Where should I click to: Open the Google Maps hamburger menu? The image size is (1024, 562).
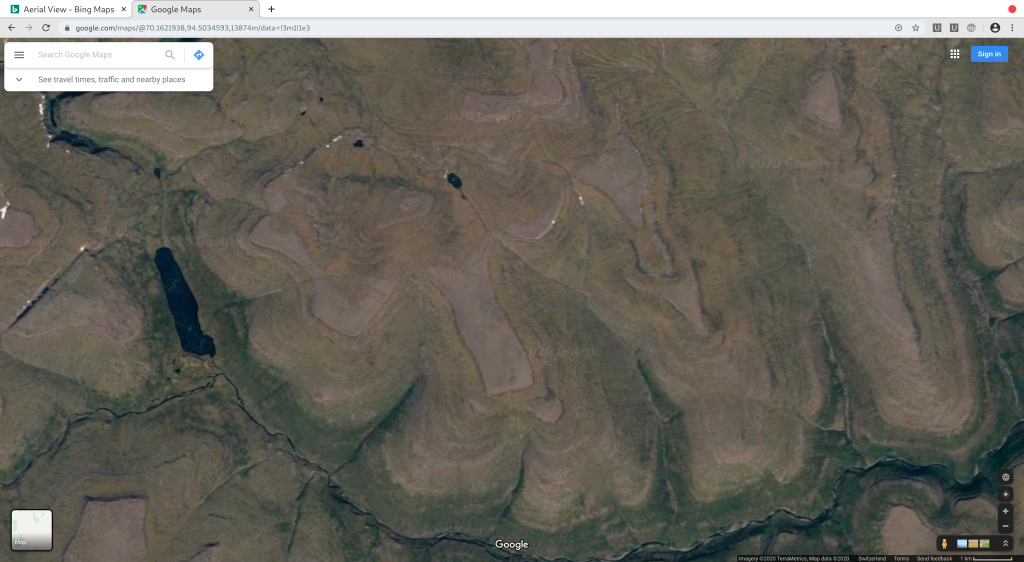19,55
